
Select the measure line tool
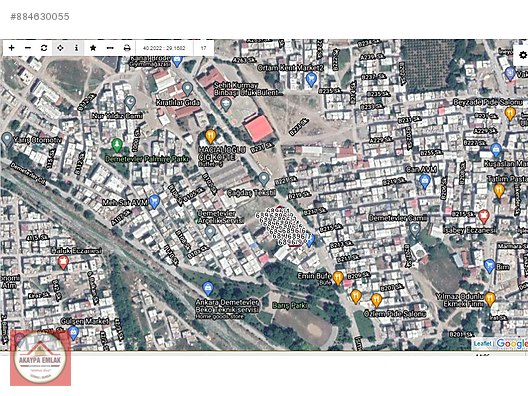pyautogui.click(x=110, y=48)
